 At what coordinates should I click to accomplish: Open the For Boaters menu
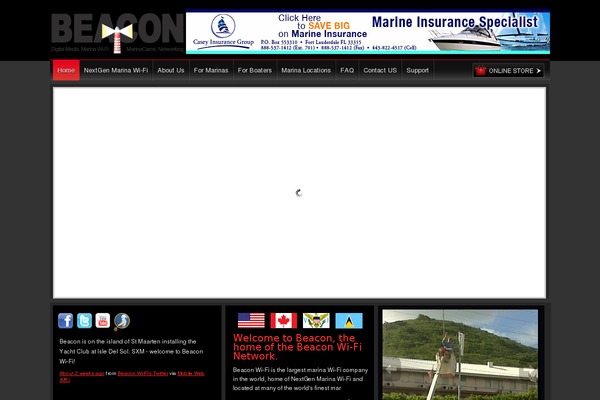coord(255,70)
